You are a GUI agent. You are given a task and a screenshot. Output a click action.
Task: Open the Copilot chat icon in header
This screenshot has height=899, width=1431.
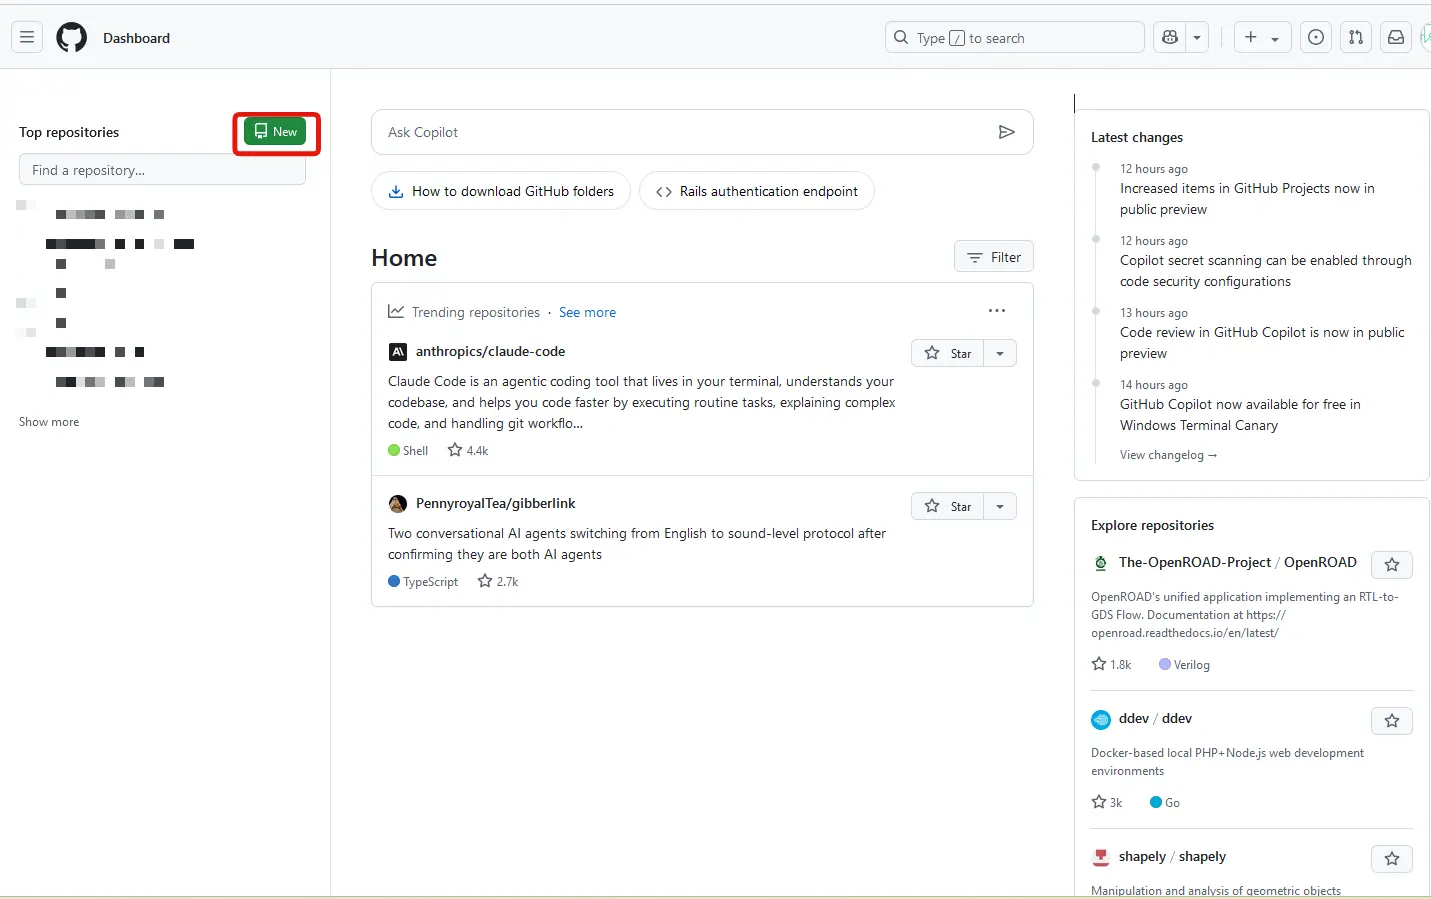[x=1169, y=38]
